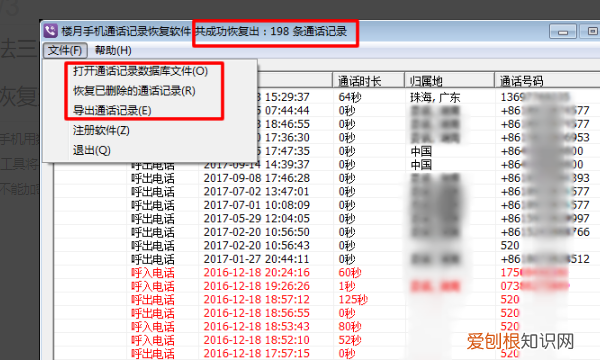The image size is (600, 360).
Task: Select row dated 2017-01-27 20:44:11
Action: click(327, 259)
